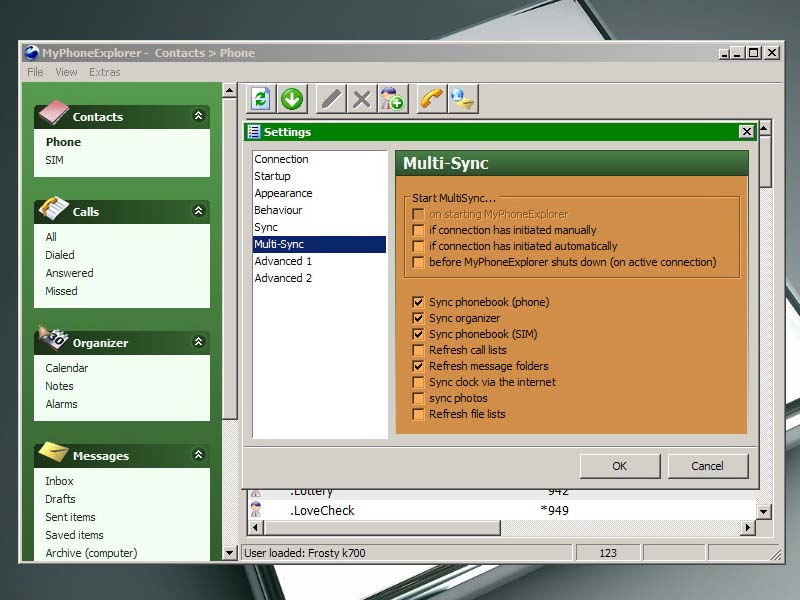
Task: Click the send message globe icon
Action: [463, 98]
